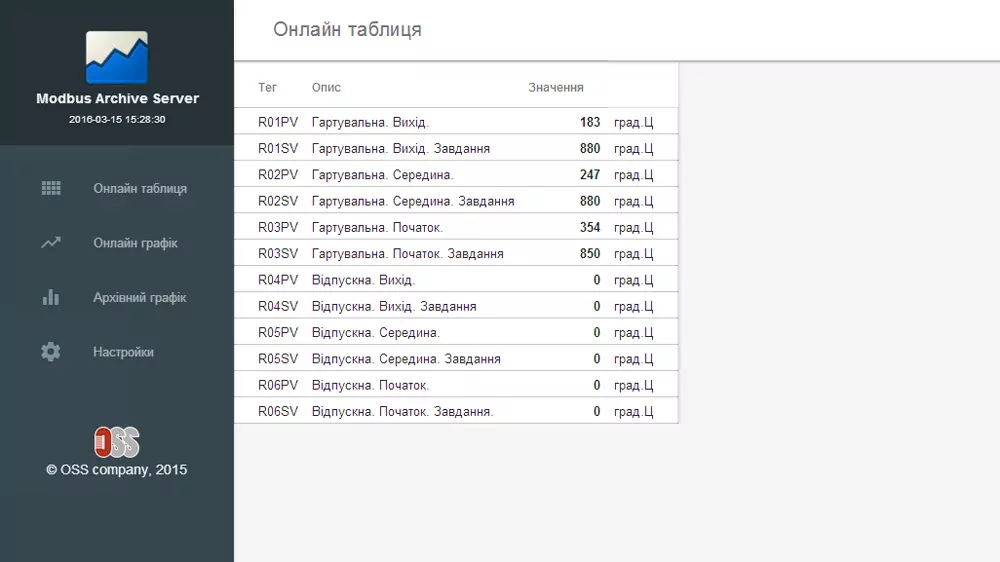The height and width of the screenshot is (562, 1000).
Task: Click the value 183 in row R01PV
Action: [590, 122]
